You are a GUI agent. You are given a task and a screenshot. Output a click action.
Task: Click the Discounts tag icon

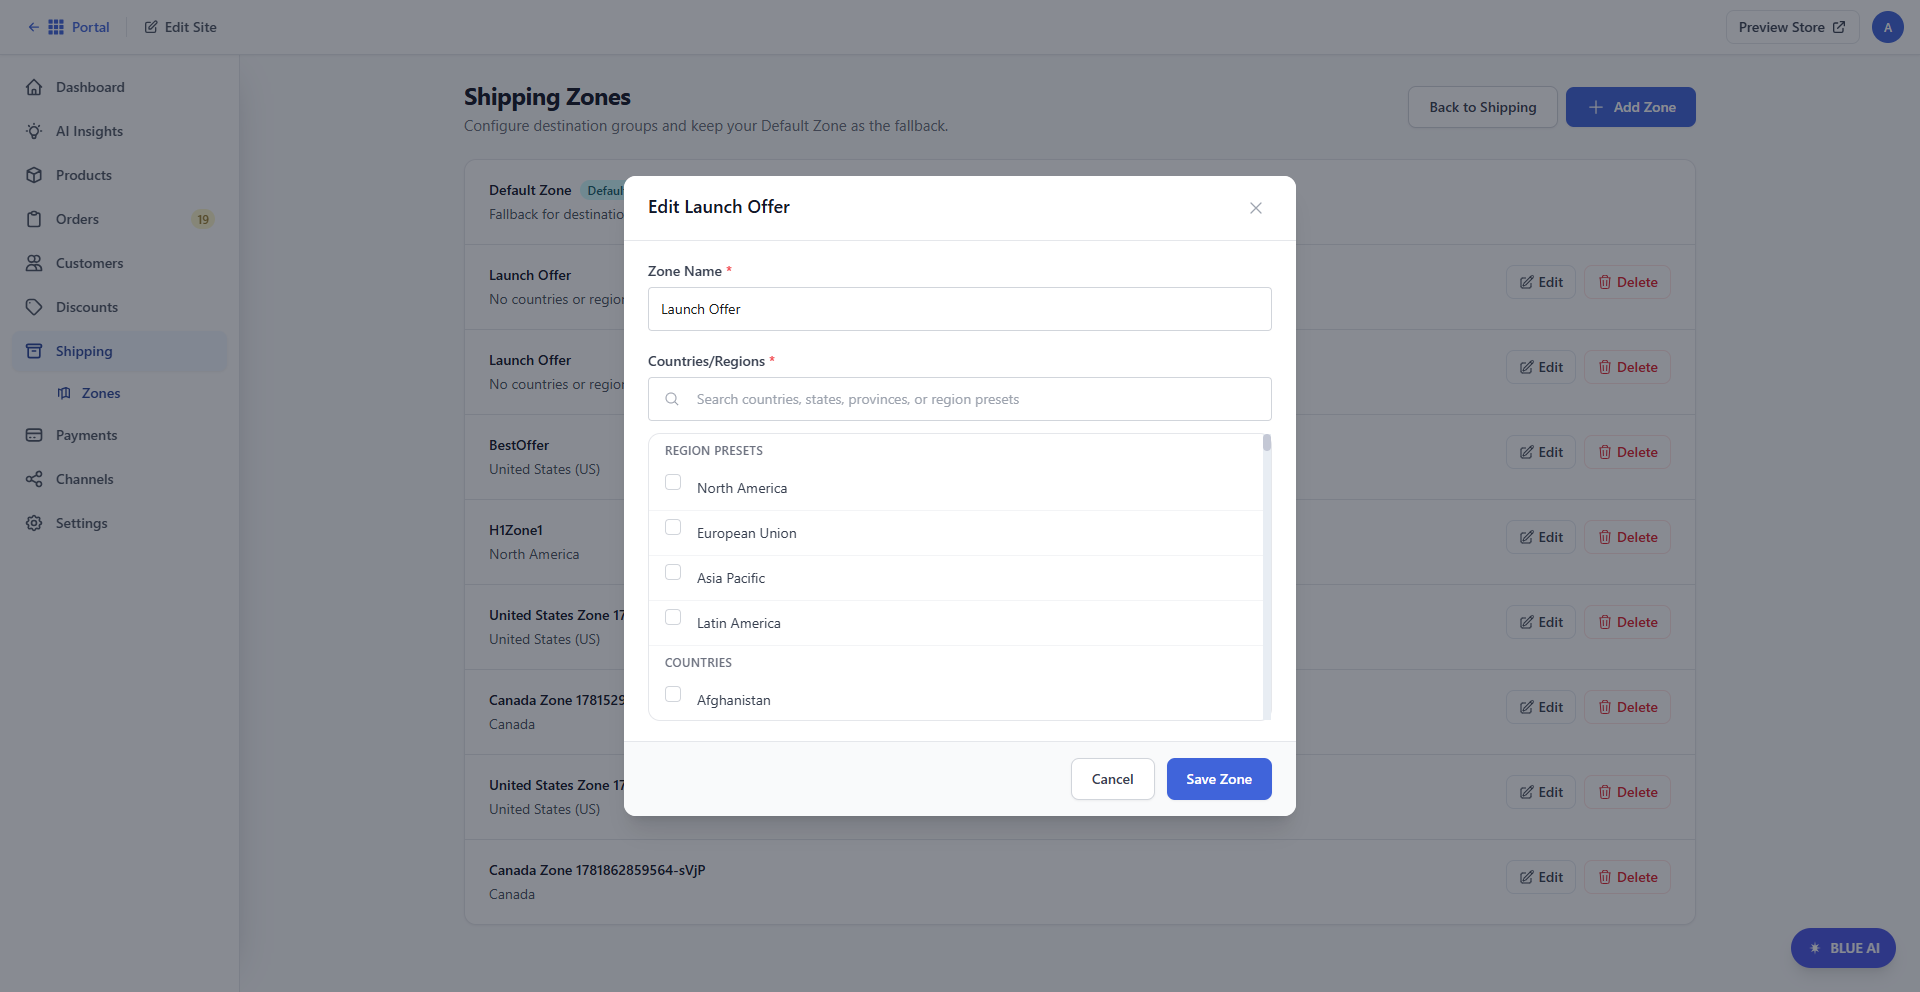(34, 307)
